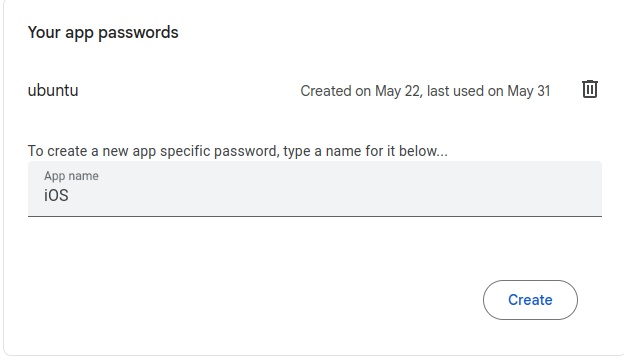Image resolution: width=624 pixels, height=360 pixels.
Task: Click the 'type a name for it below' text
Action: [x=365, y=151]
